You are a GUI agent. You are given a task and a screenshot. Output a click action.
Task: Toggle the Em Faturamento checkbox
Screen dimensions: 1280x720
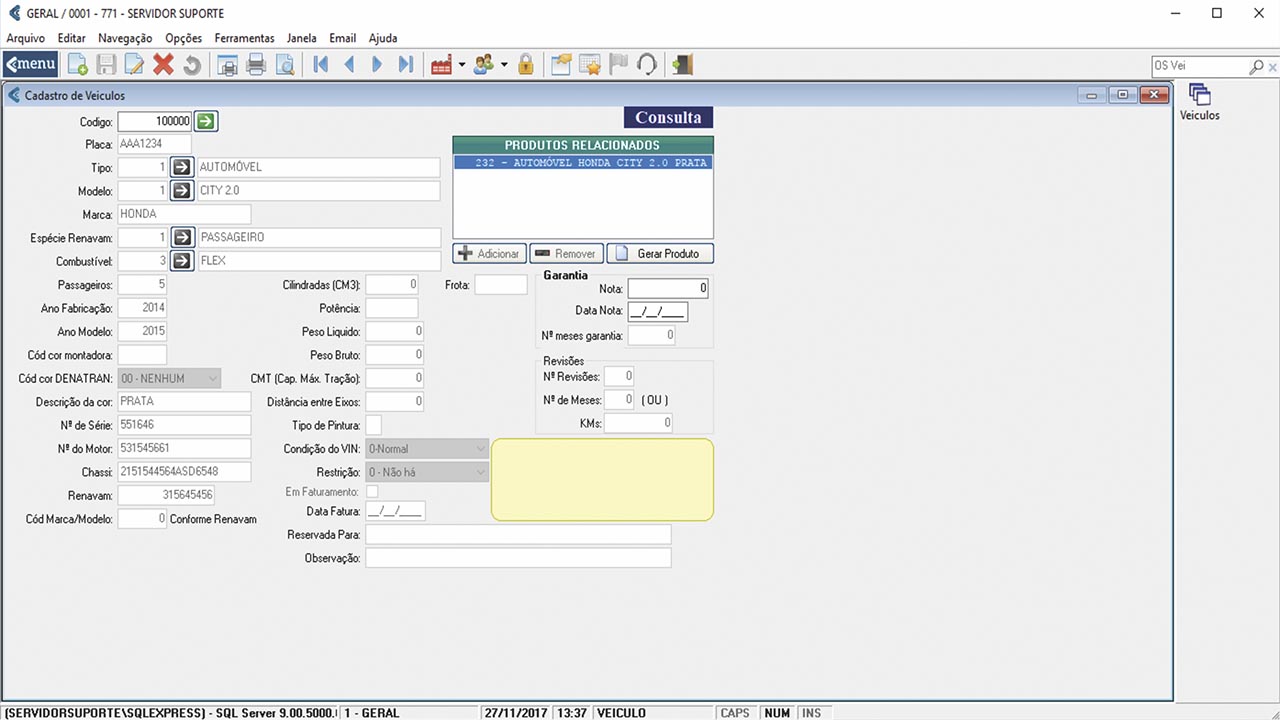[372, 491]
